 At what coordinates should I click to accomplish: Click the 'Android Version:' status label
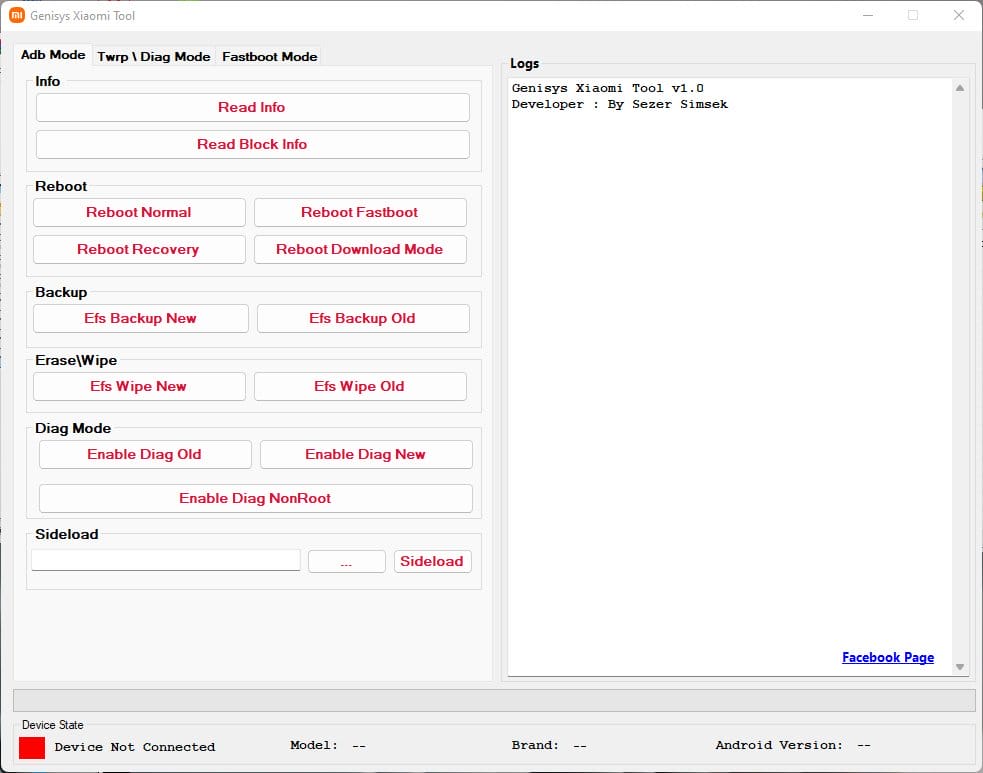779,745
